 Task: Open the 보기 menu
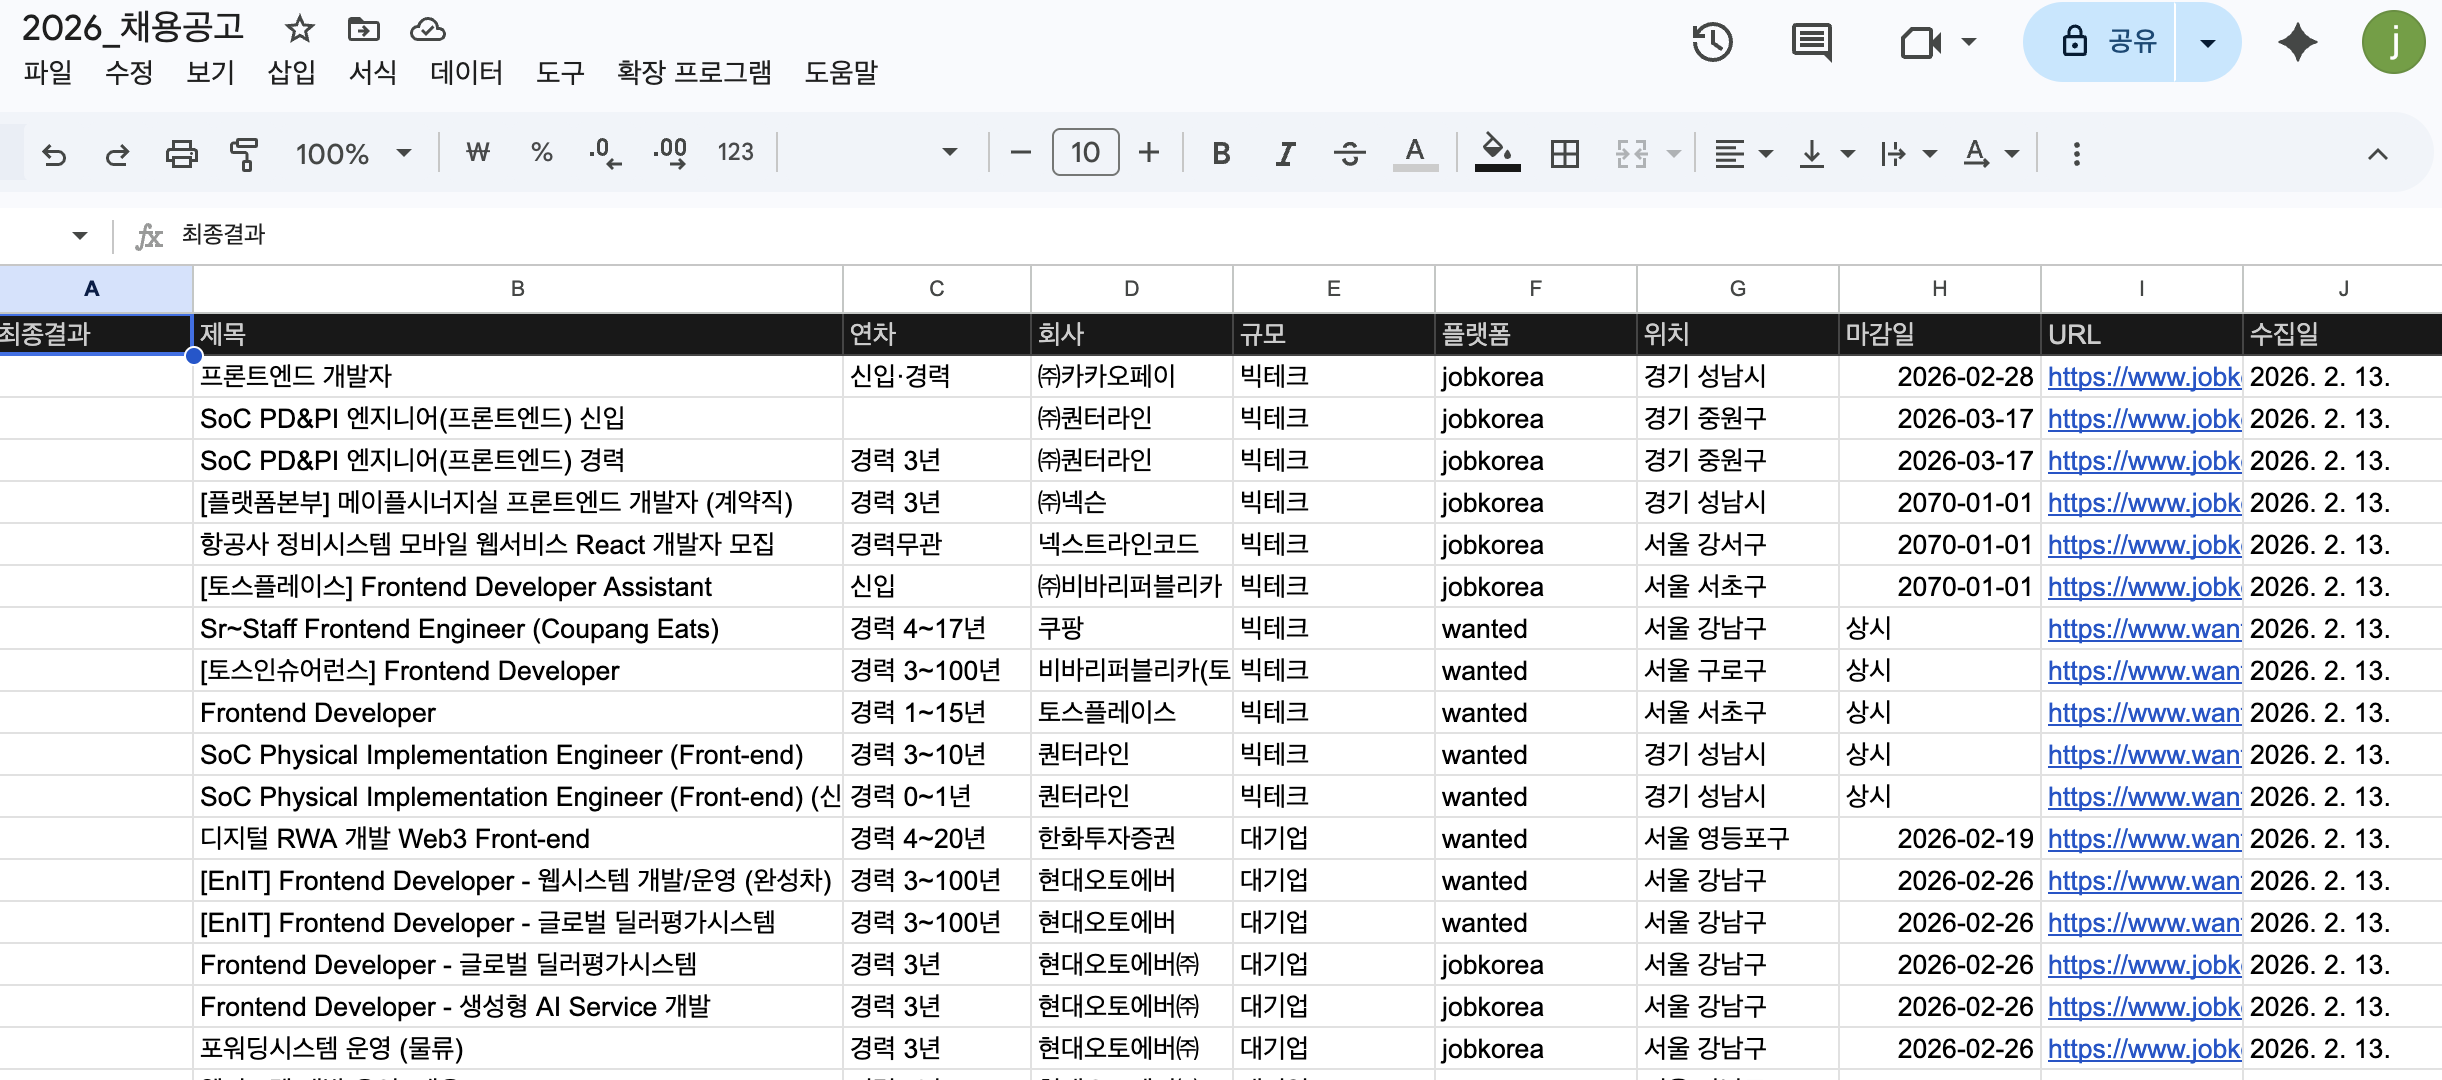210,72
